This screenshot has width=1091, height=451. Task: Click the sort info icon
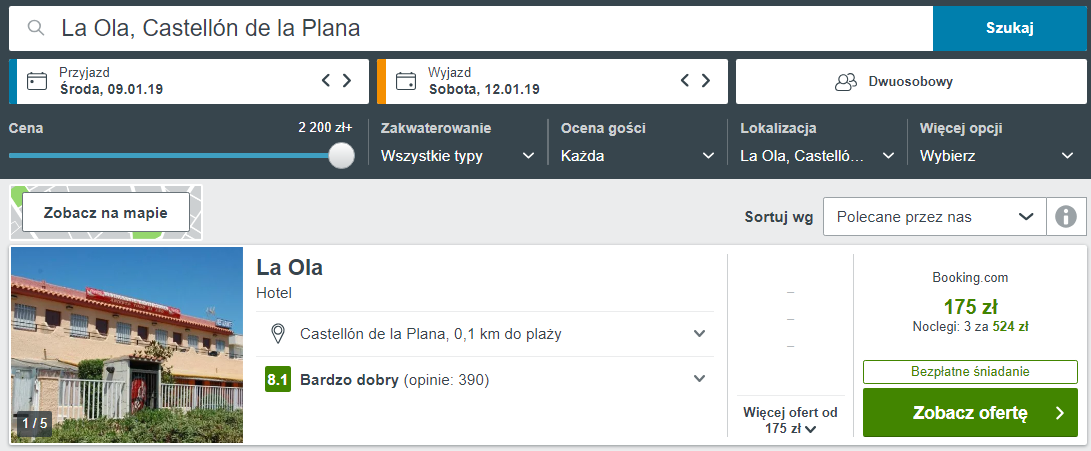pos(1066,216)
